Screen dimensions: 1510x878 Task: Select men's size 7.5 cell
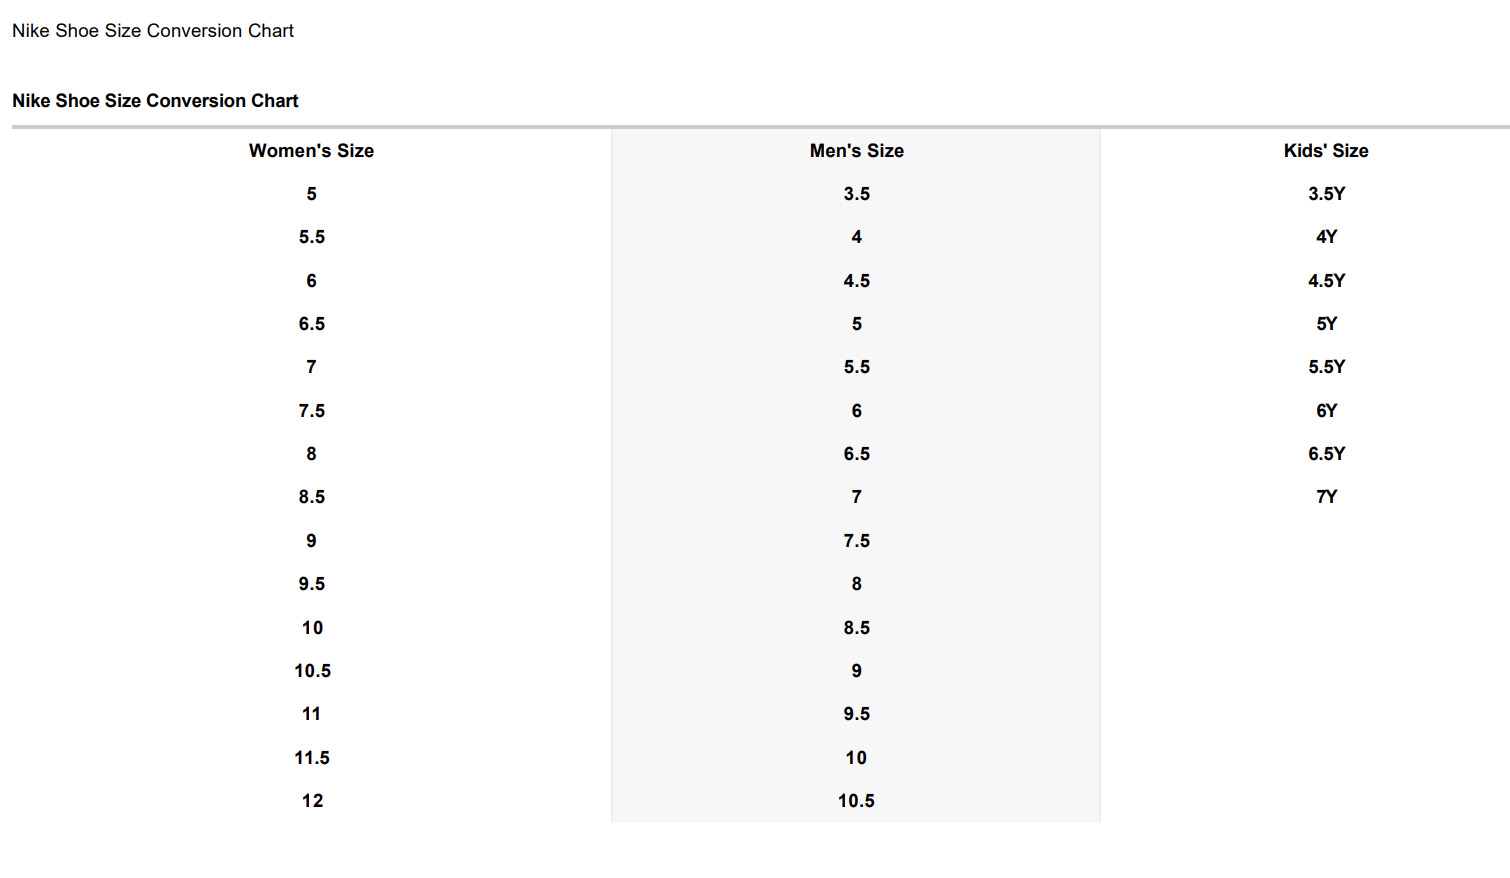tap(856, 541)
